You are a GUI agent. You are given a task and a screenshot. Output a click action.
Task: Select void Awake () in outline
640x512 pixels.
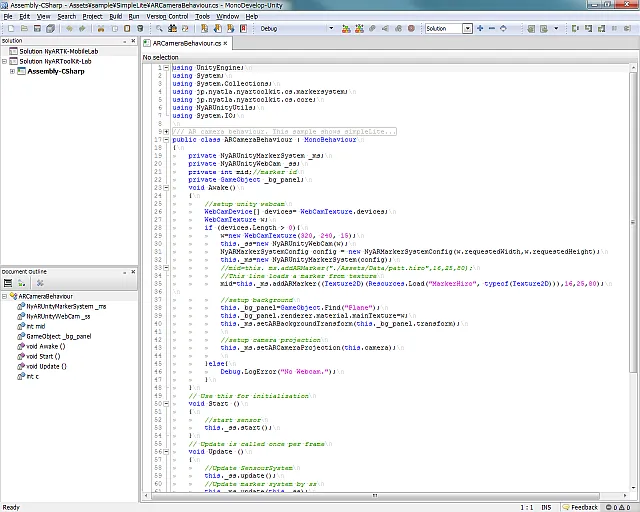(x=45, y=347)
